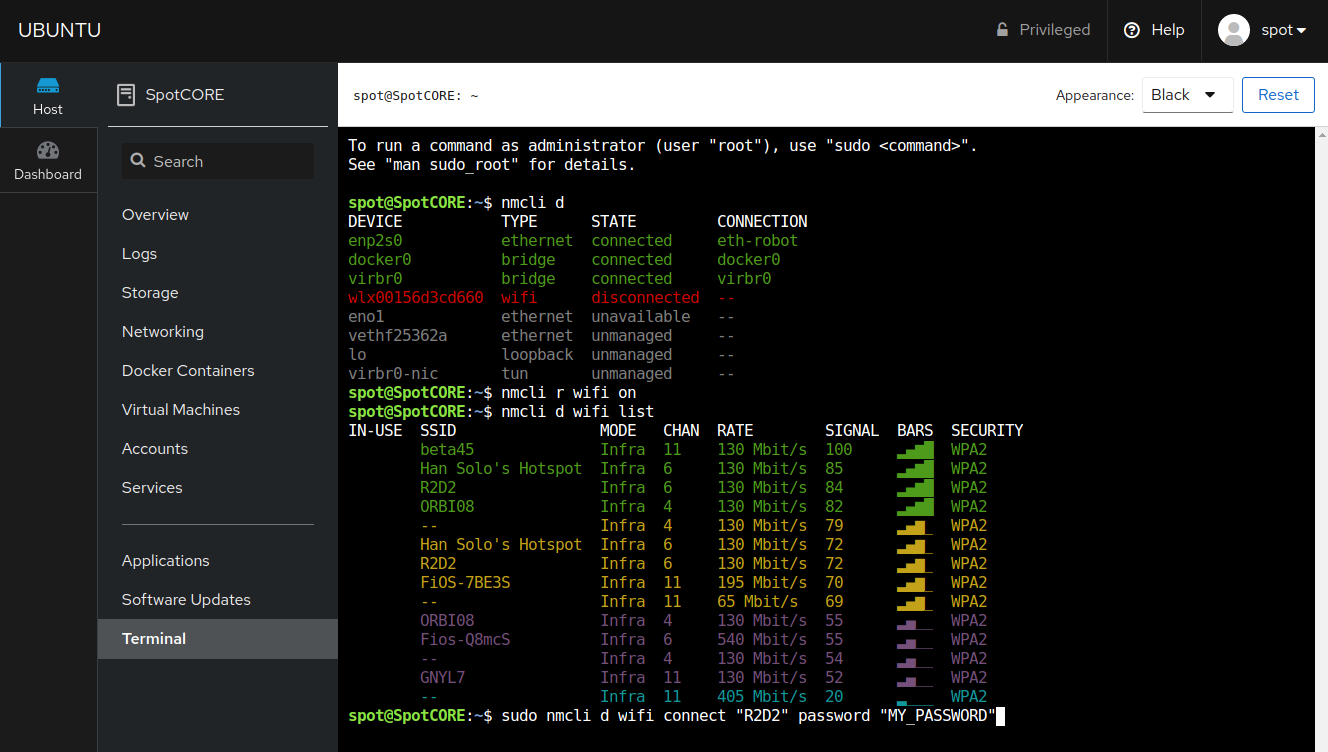The width and height of the screenshot is (1328, 752).
Task: Click the 405 Mbit/s rate value
Action: [x=762, y=697]
